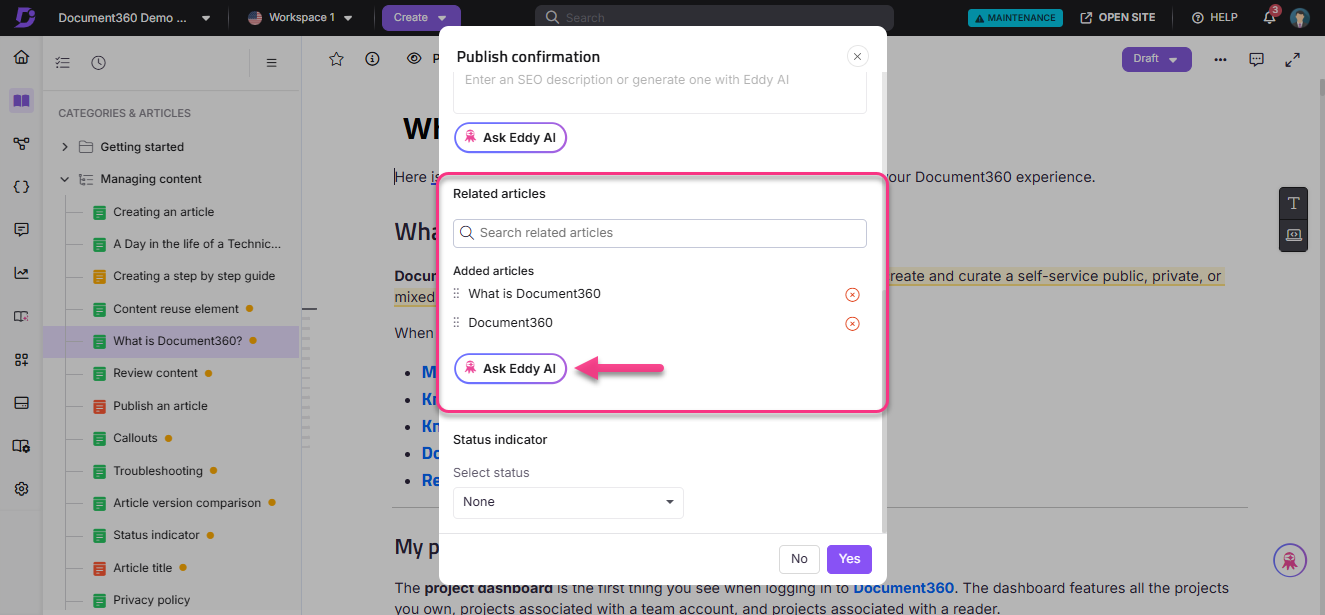Open the Eddy AI assistant bubble
This screenshot has width=1325, height=615.
coord(1289,560)
